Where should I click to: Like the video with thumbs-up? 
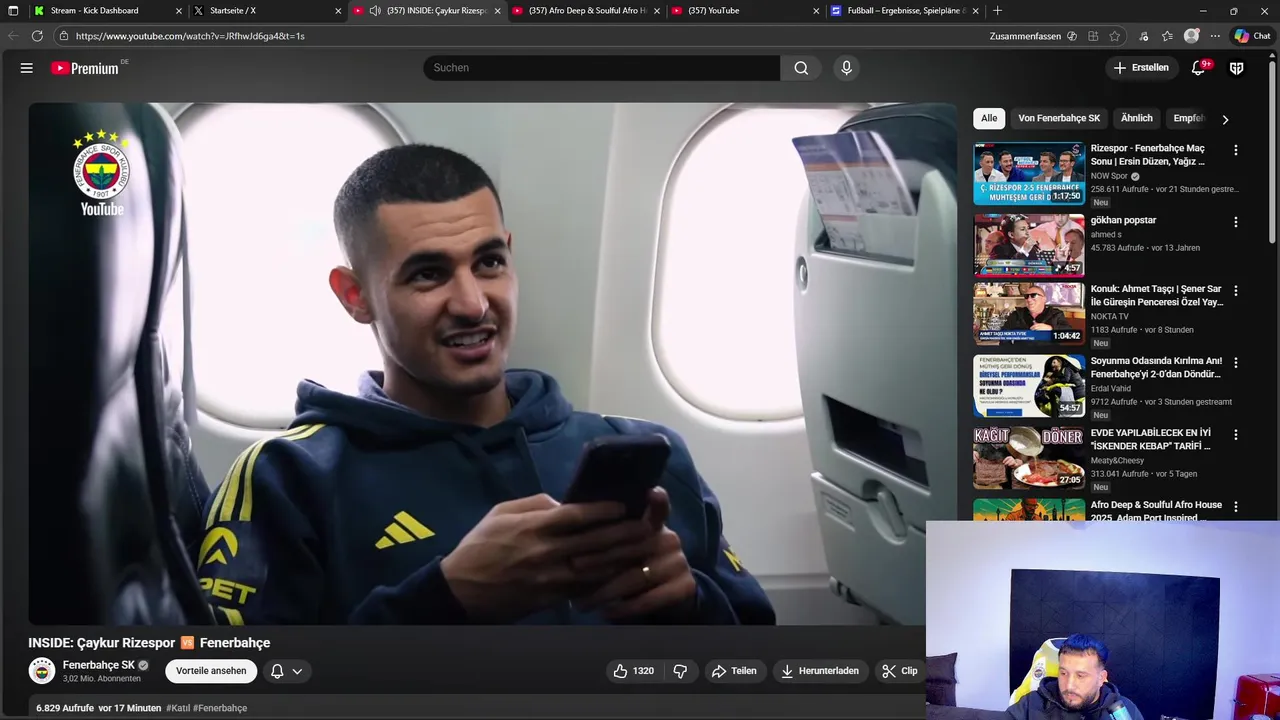633,671
